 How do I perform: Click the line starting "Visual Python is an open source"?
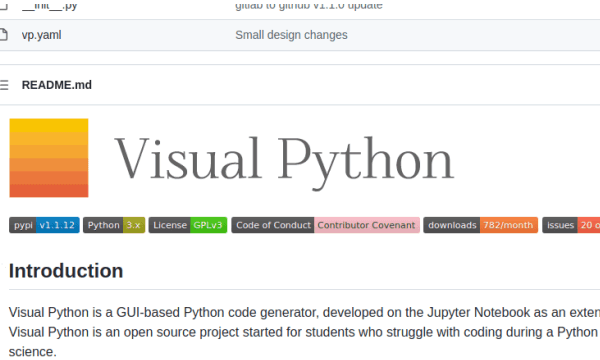[x=304, y=332]
